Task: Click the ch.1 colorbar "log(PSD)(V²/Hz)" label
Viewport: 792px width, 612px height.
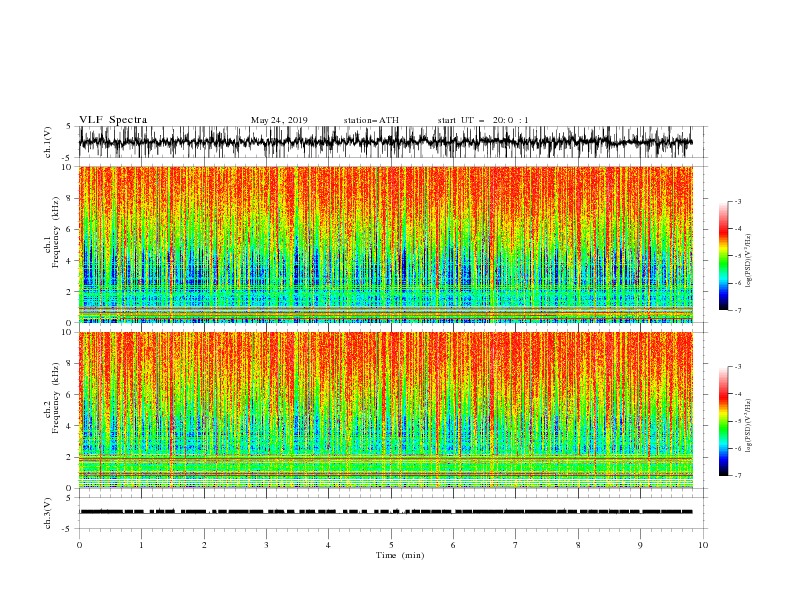Action: 748,261
